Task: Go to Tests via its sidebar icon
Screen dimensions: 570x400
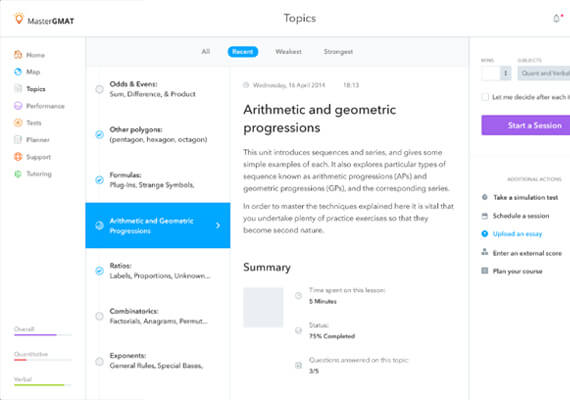Action: [18, 123]
